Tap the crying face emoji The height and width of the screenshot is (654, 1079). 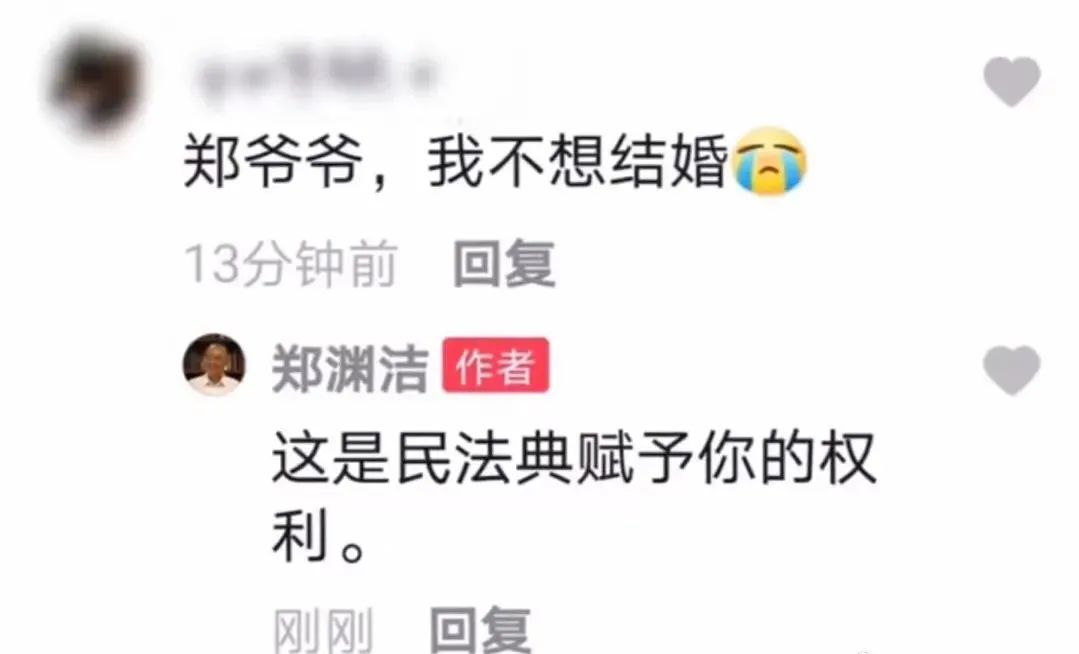click(x=769, y=161)
